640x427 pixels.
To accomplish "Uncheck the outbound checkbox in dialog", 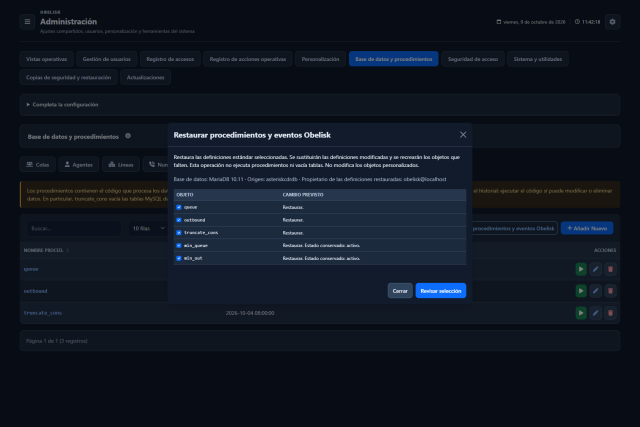I will (179, 220).
